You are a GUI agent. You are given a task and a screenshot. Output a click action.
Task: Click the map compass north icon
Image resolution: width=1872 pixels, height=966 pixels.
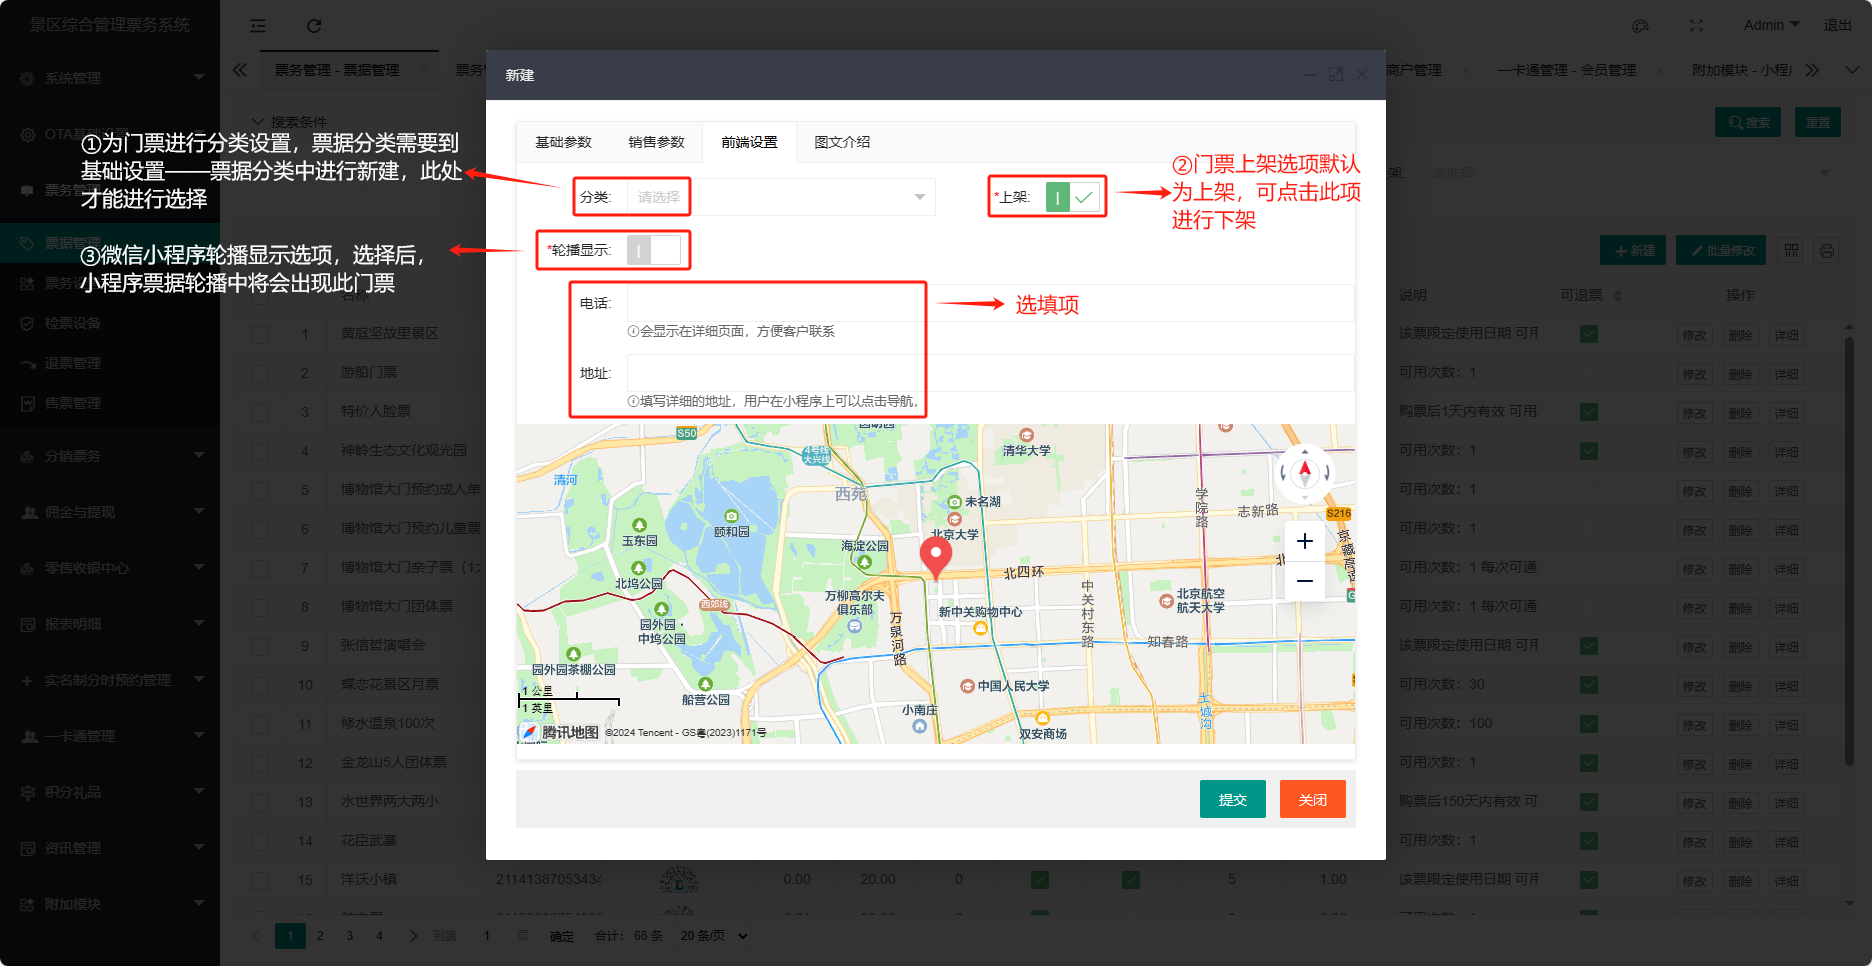pos(1305,472)
